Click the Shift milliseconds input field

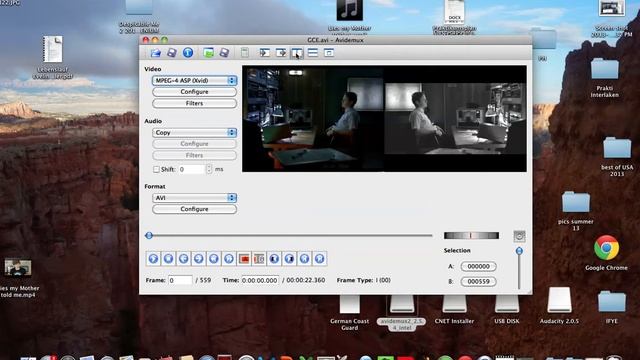[x=191, y=169]
